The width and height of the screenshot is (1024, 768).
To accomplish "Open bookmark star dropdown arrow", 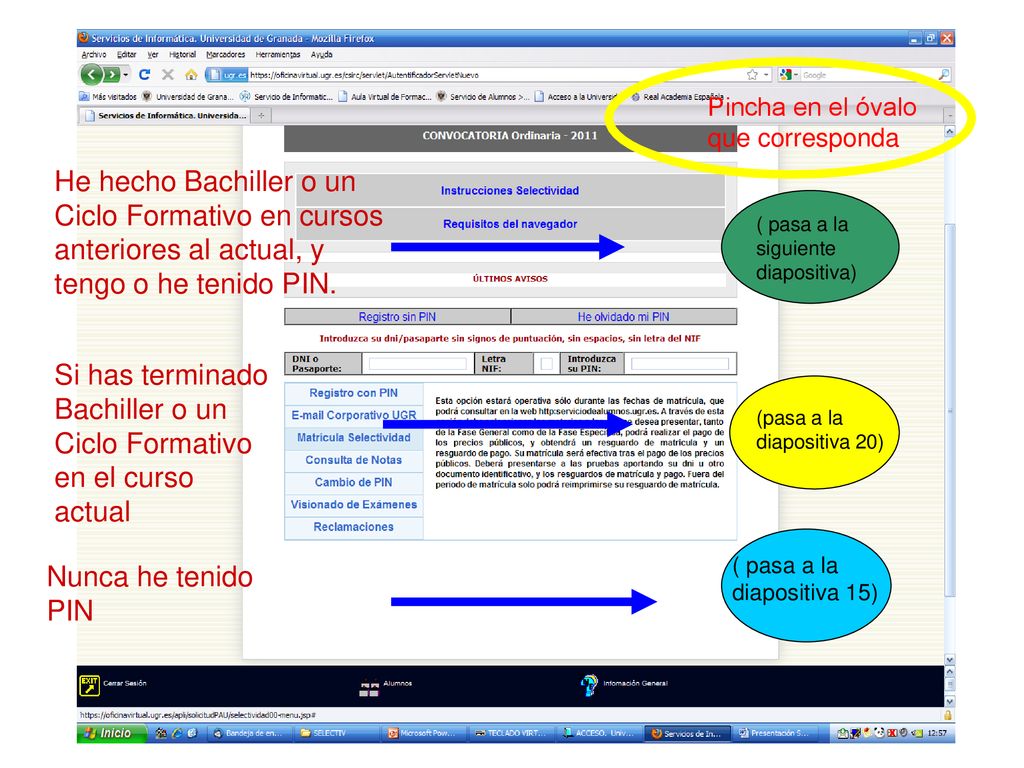I will pos(766,74).
